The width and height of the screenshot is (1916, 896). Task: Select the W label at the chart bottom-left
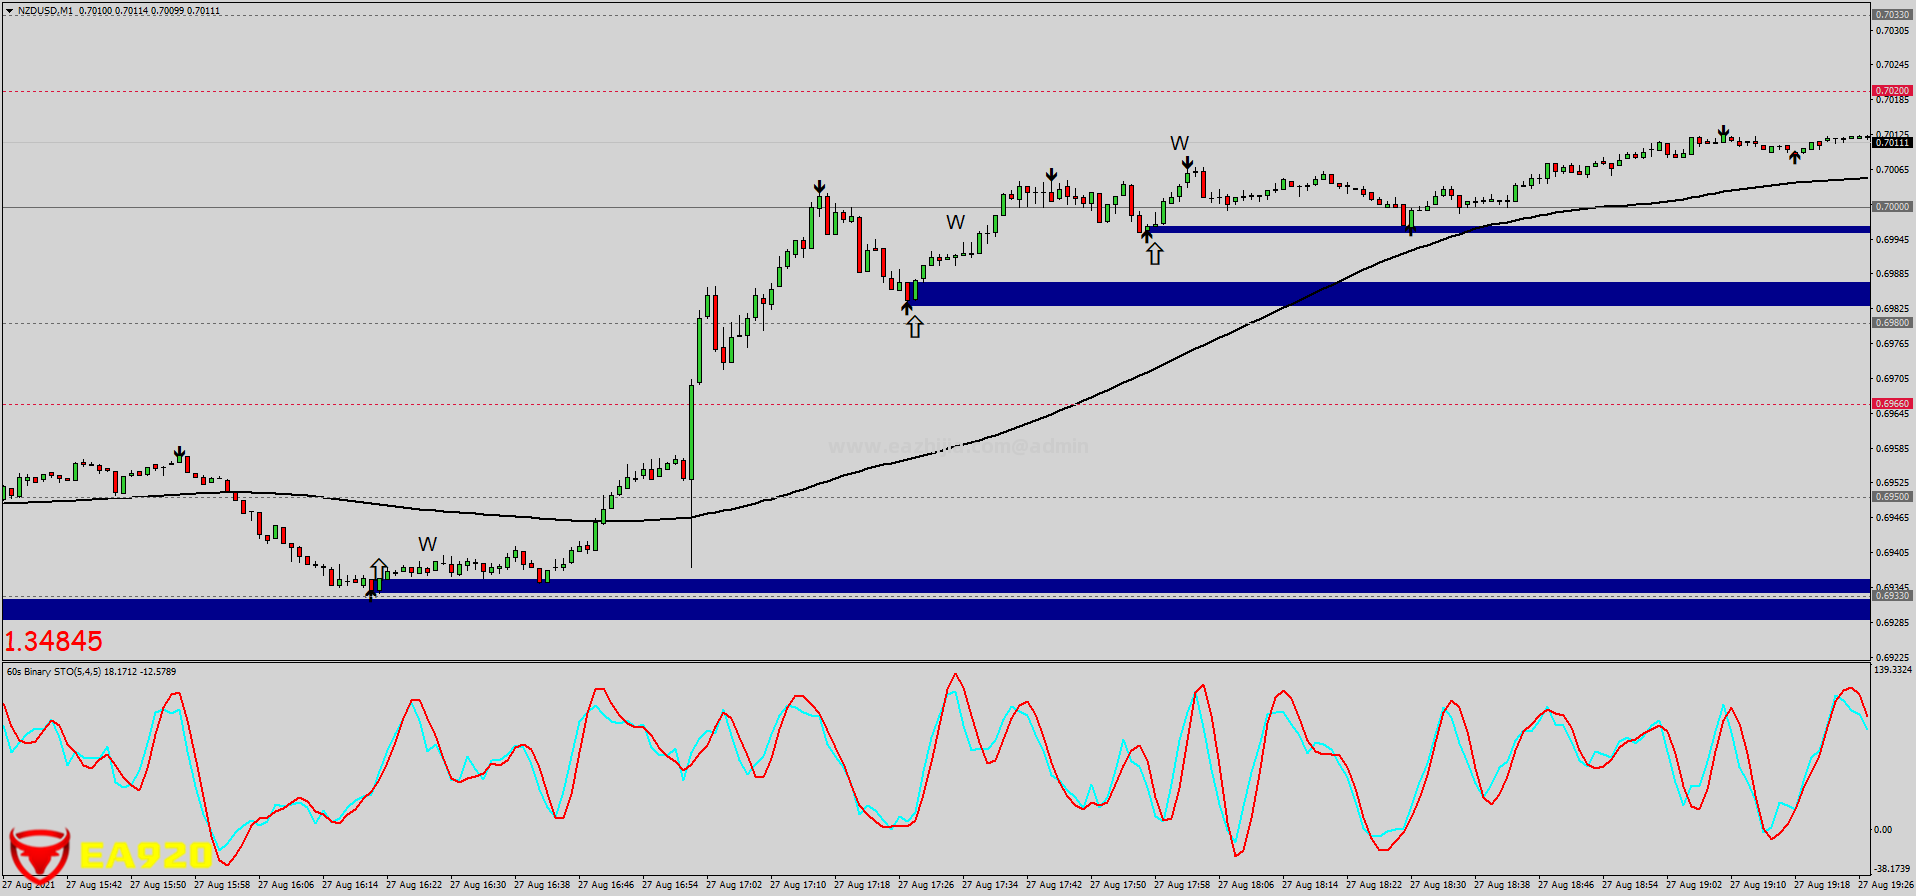click(x=427, y=544)
